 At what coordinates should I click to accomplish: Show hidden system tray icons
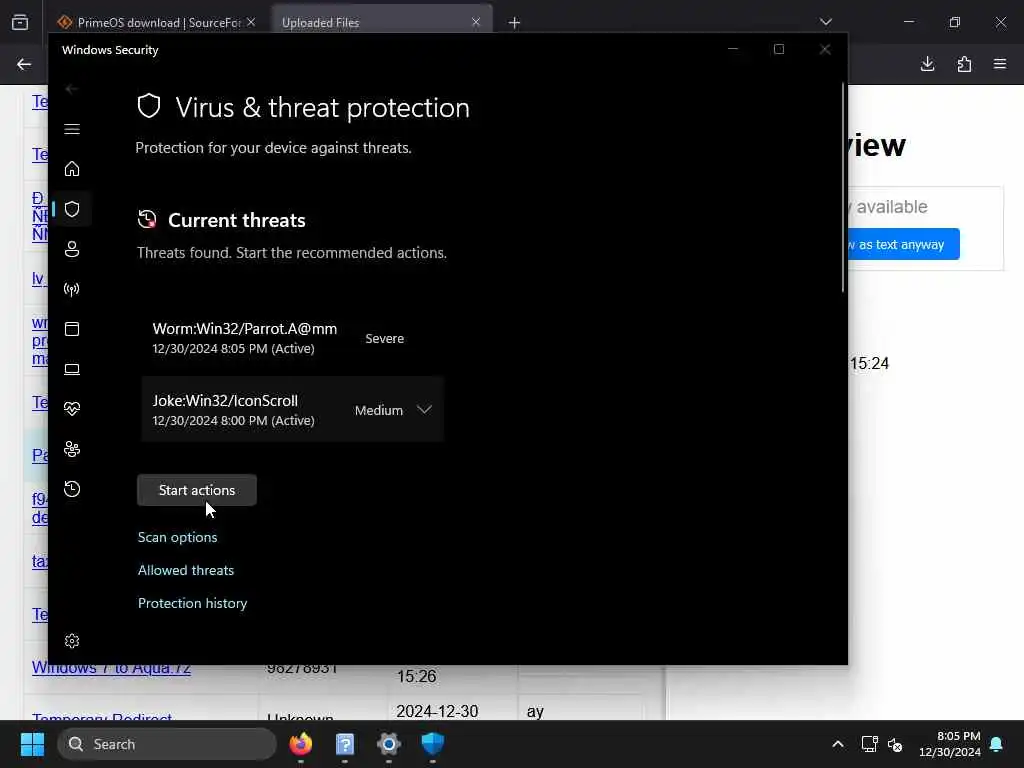[x=838, y=744]
